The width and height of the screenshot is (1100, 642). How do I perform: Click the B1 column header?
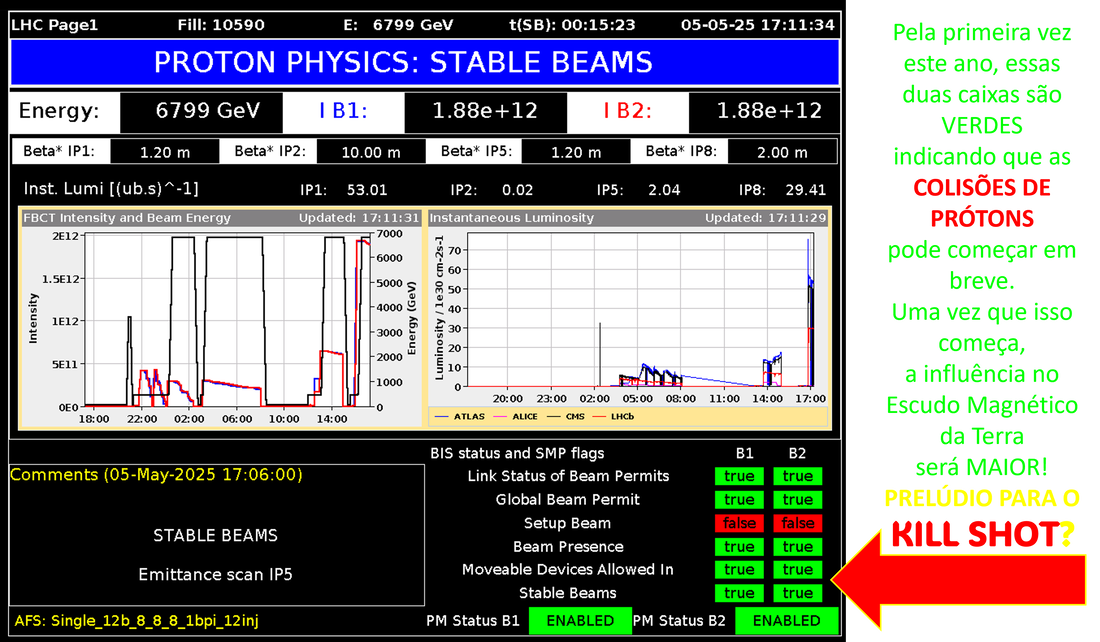[744, 453]
